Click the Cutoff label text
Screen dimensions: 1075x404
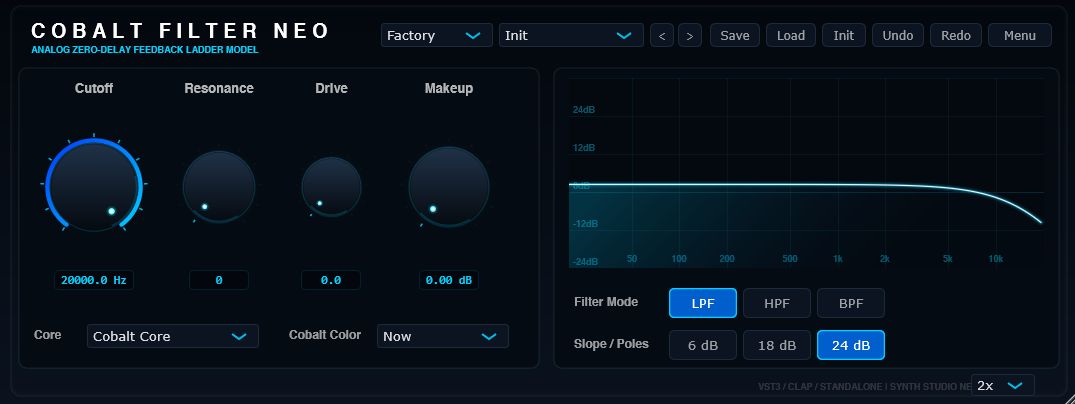[94, 88]
